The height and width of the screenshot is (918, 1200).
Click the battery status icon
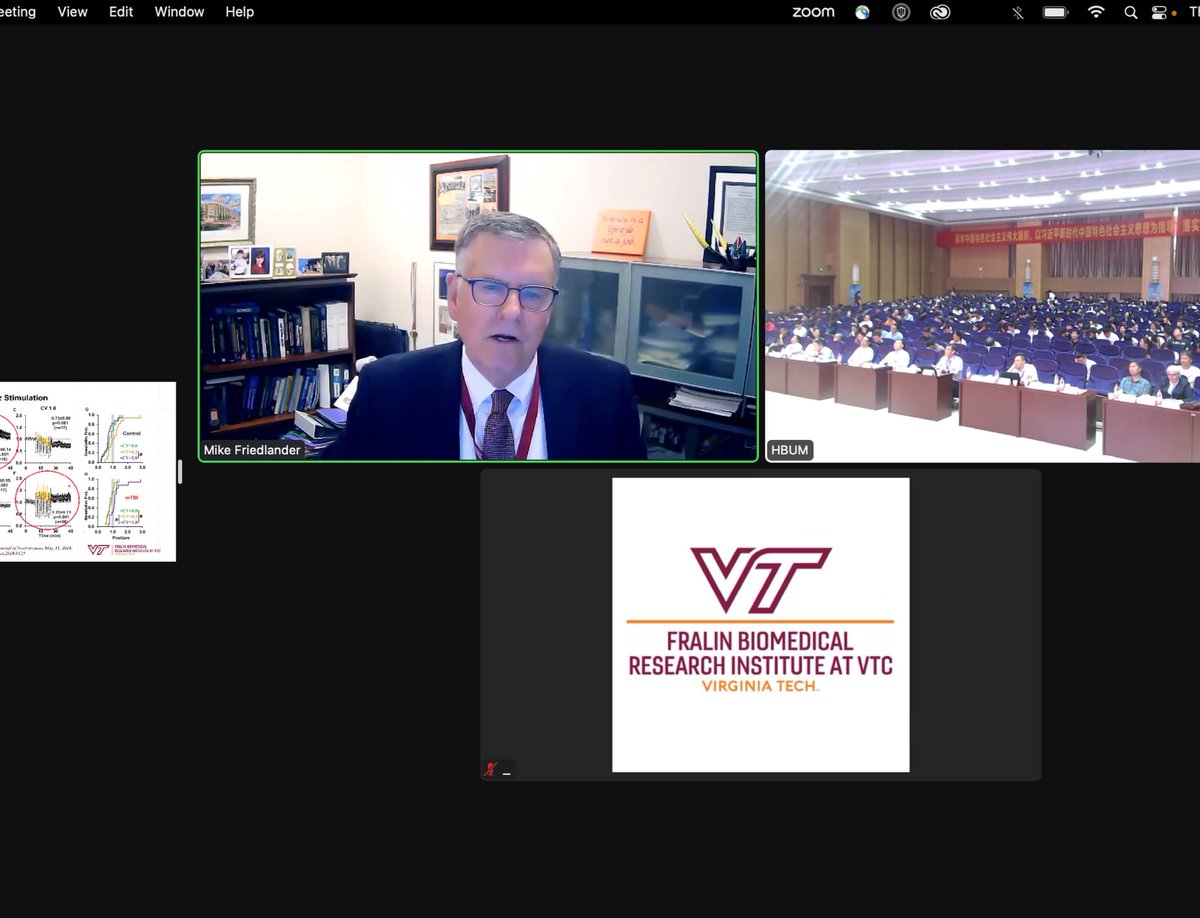1056,12
